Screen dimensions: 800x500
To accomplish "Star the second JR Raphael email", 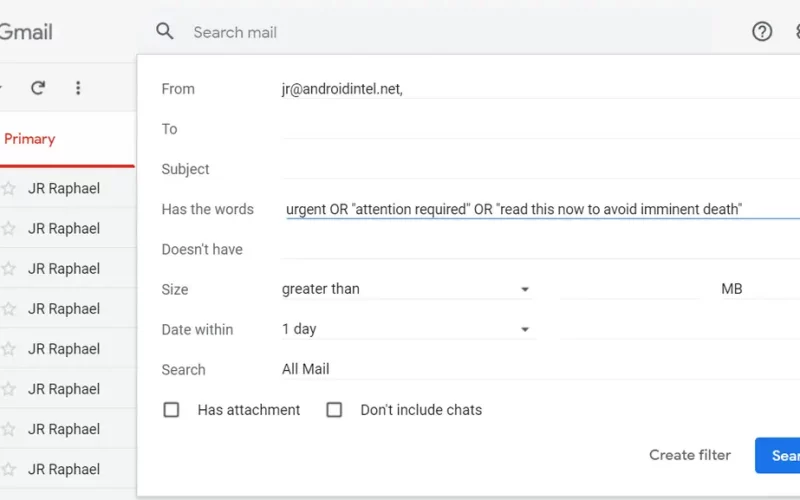I will click(8, 229).
